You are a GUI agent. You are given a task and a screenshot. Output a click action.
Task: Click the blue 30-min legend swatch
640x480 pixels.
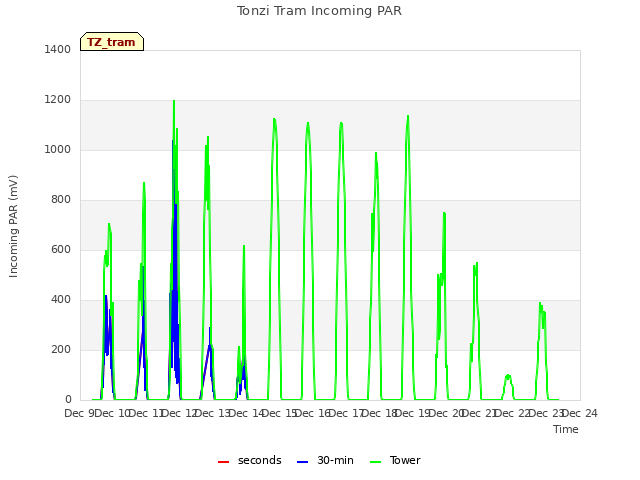click(302, 462)
